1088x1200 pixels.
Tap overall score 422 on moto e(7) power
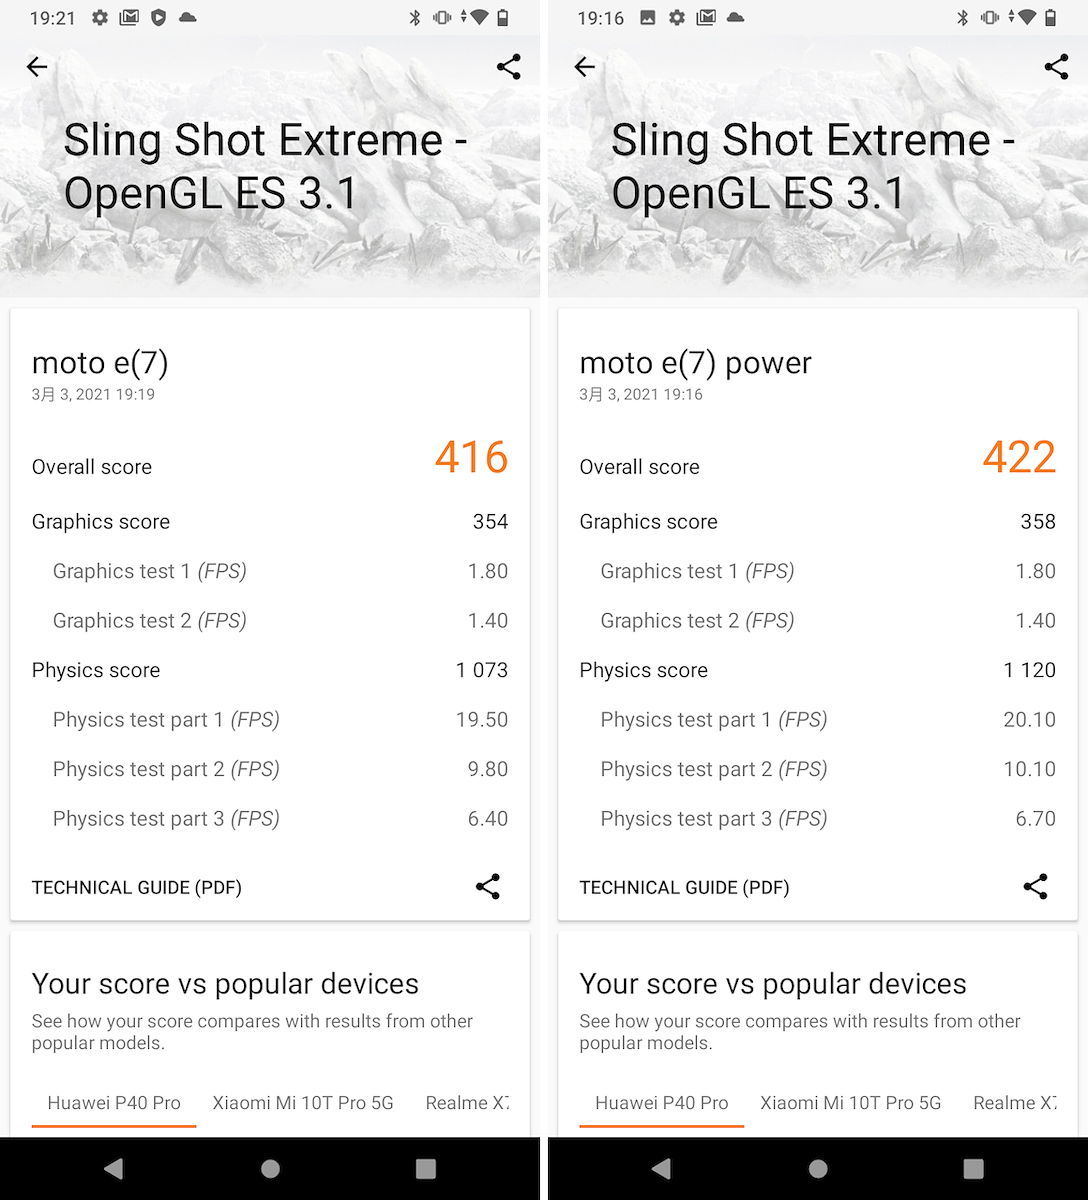(1020, 458)
